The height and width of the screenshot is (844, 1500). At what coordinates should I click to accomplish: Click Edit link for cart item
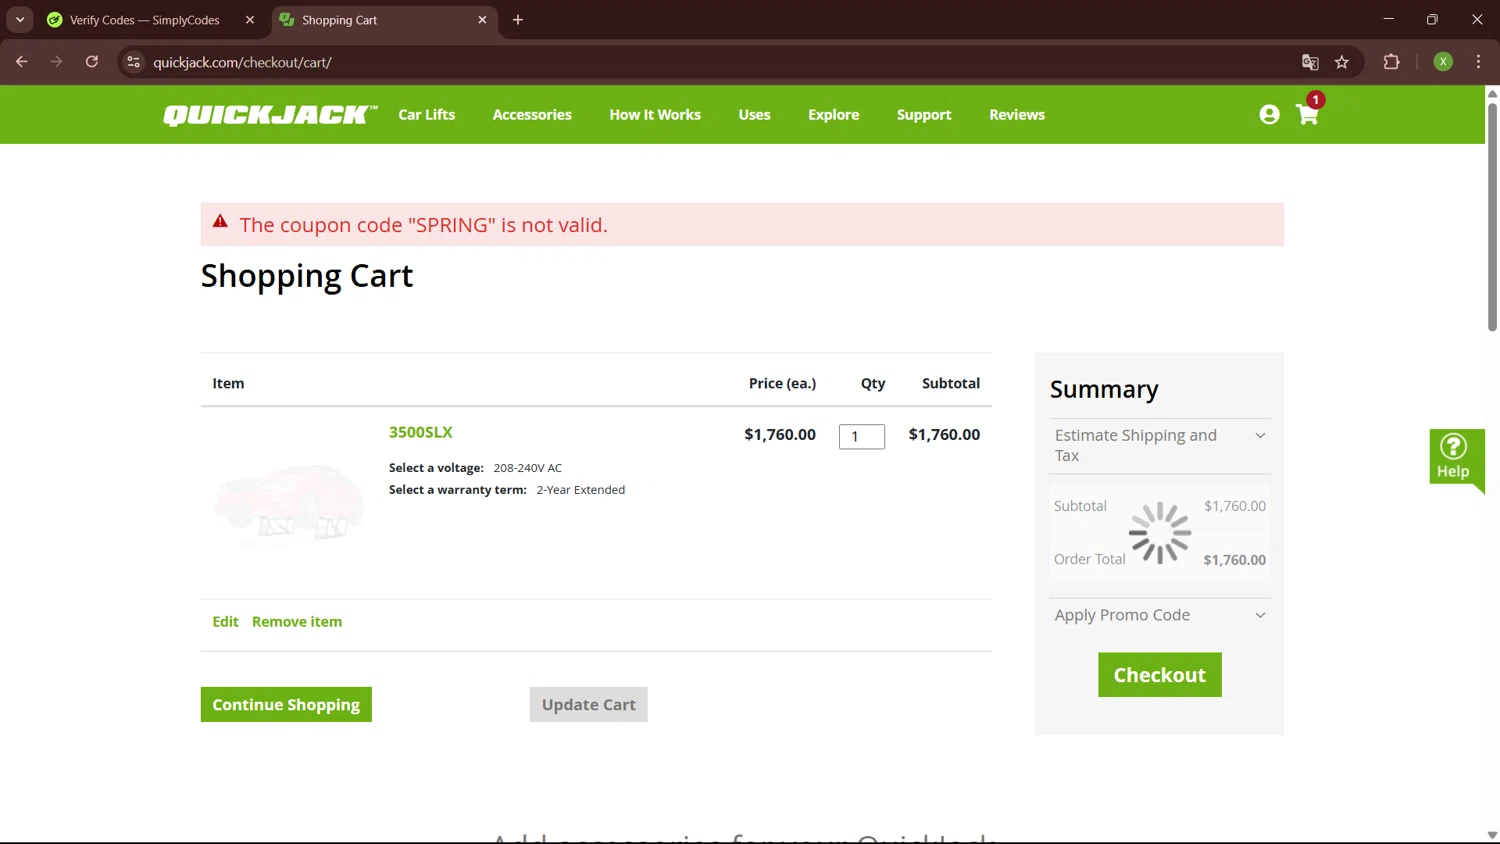click(x=225, y=622)
